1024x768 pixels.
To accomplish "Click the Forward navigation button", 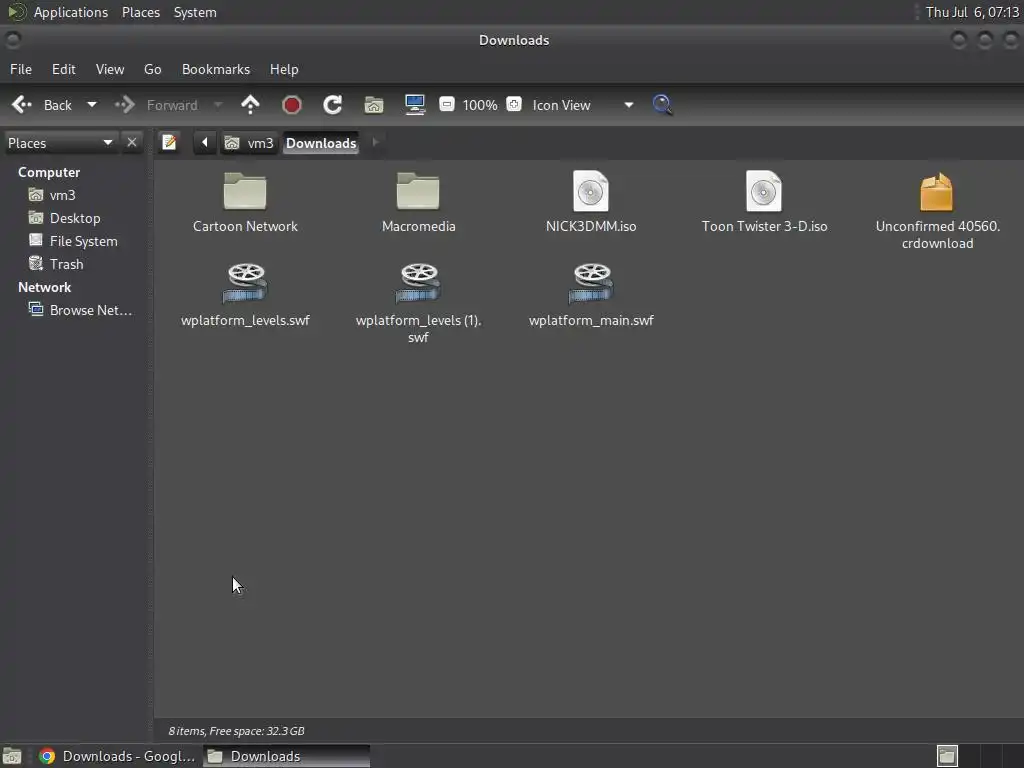I will 157,104.
